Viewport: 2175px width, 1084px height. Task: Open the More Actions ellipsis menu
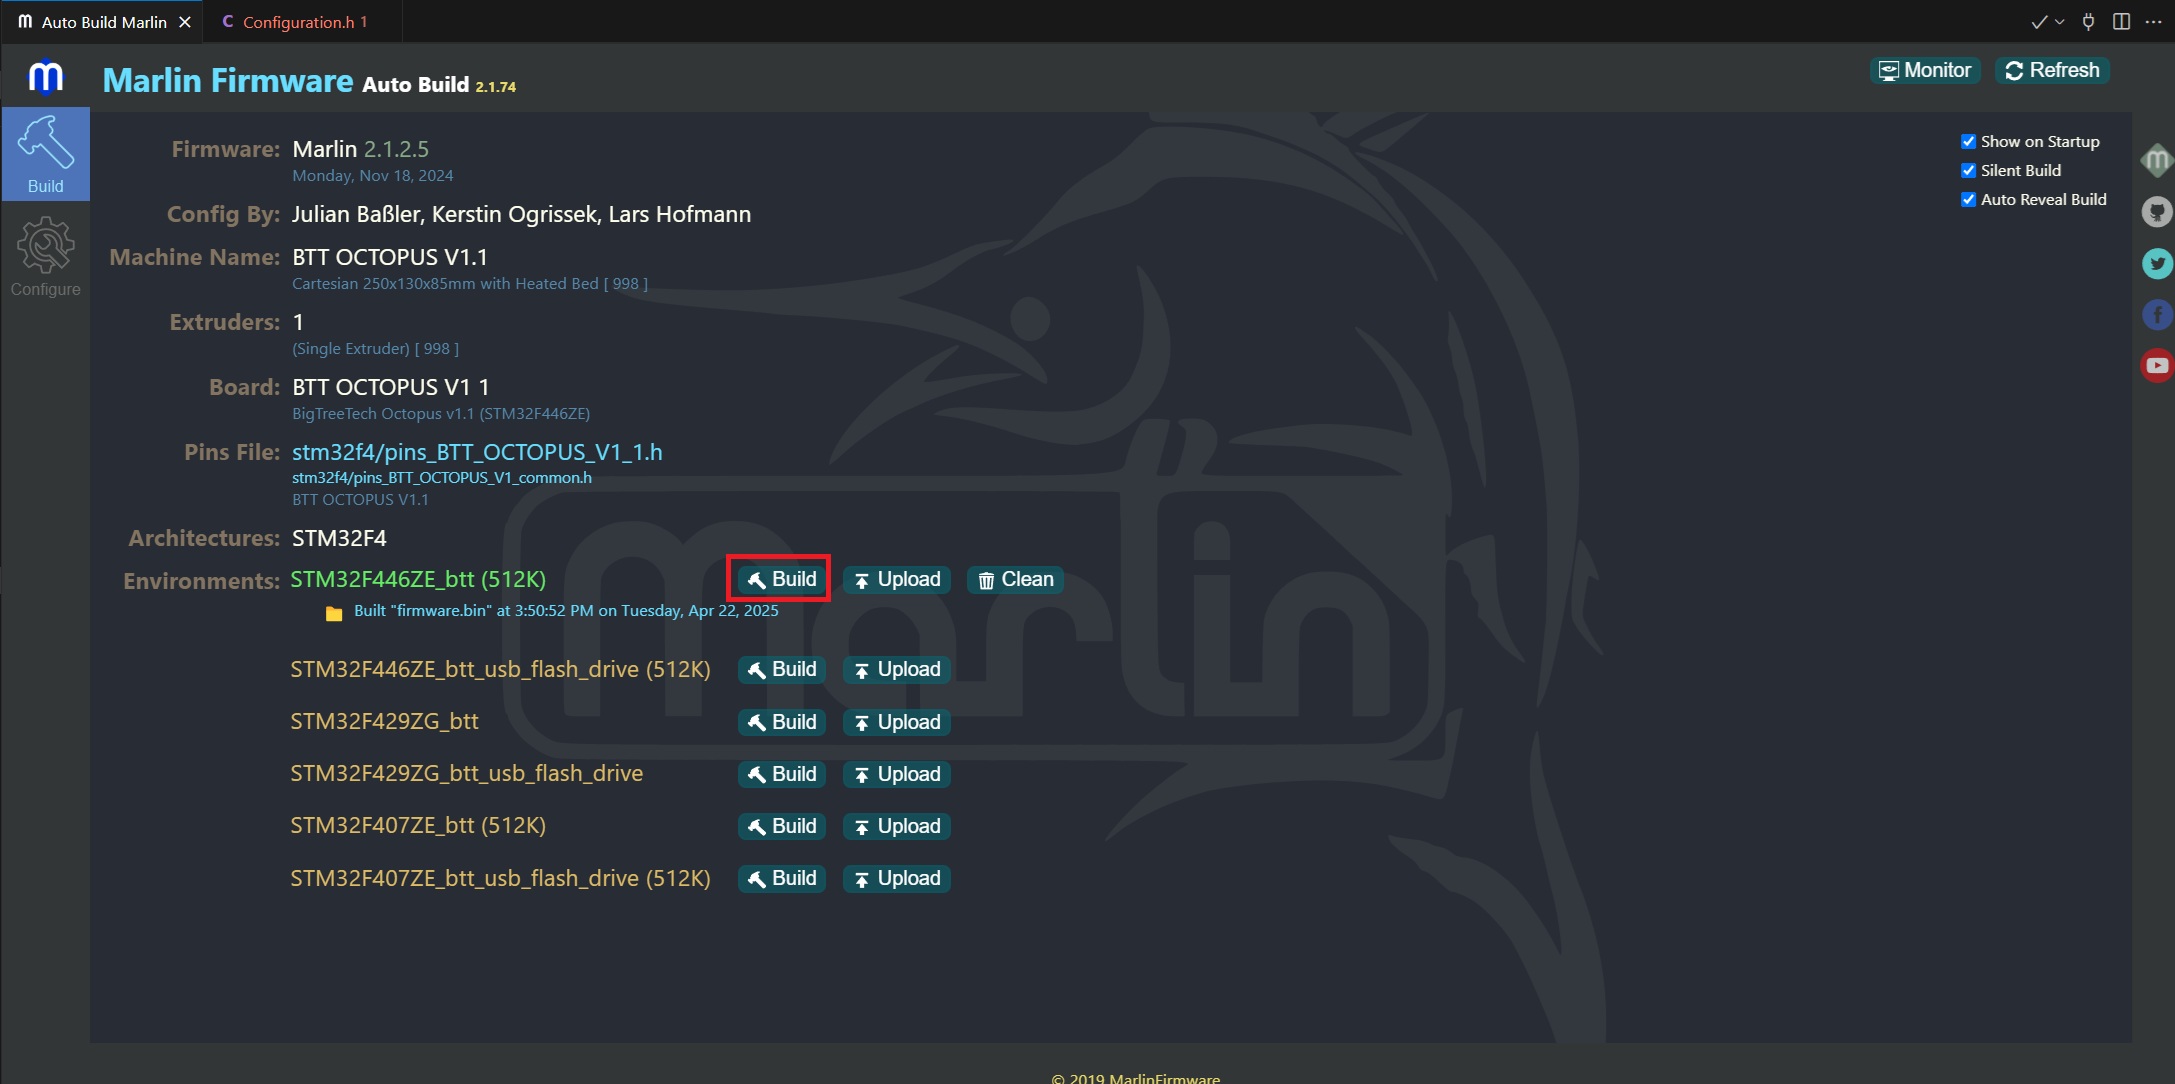pos(2153,22)
